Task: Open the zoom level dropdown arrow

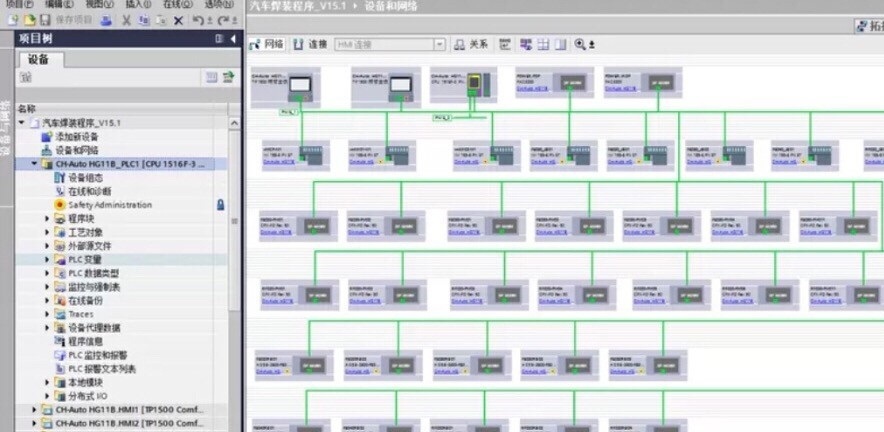Action: click(x=592, y=45)
